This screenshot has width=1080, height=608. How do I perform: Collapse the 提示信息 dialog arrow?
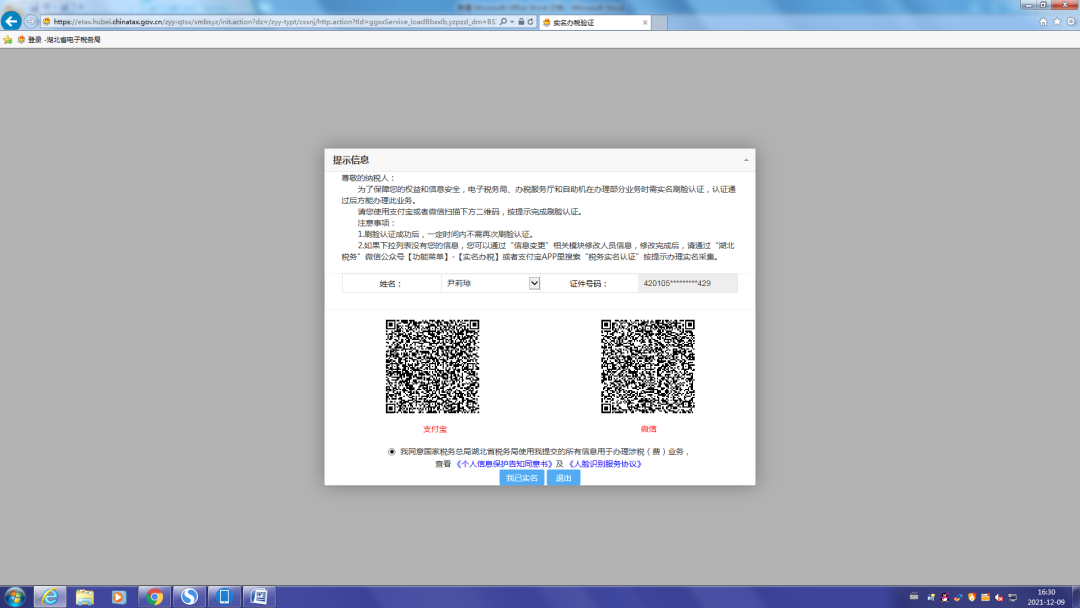click(x=746, y=160)
